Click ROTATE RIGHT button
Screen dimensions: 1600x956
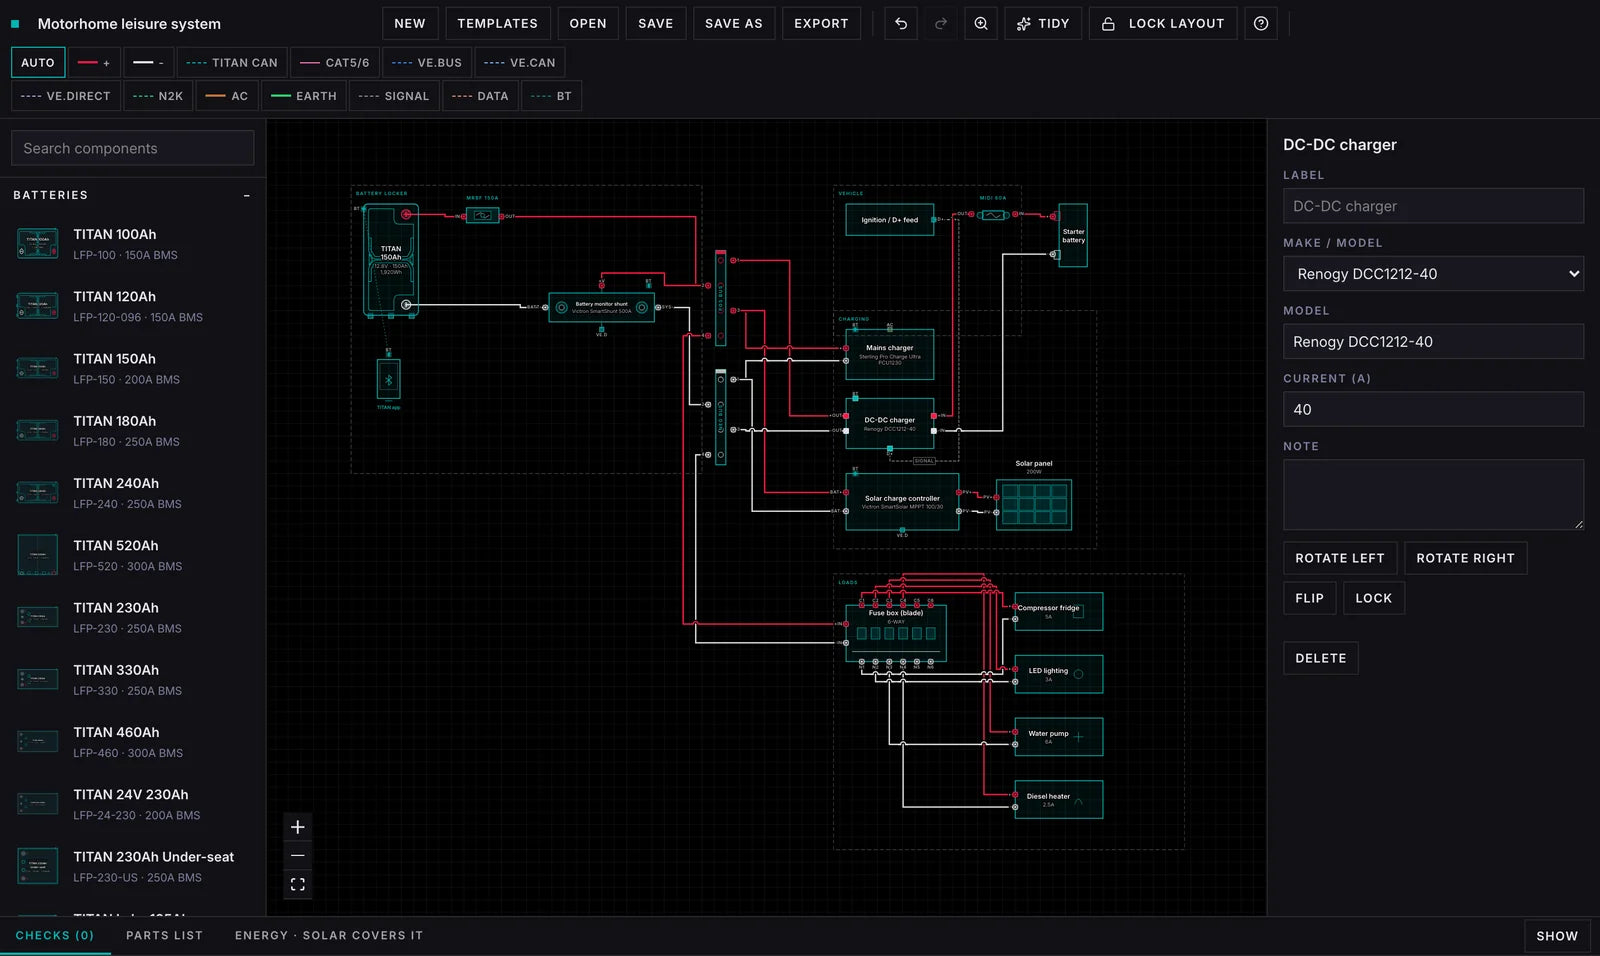pos(1465,558)
